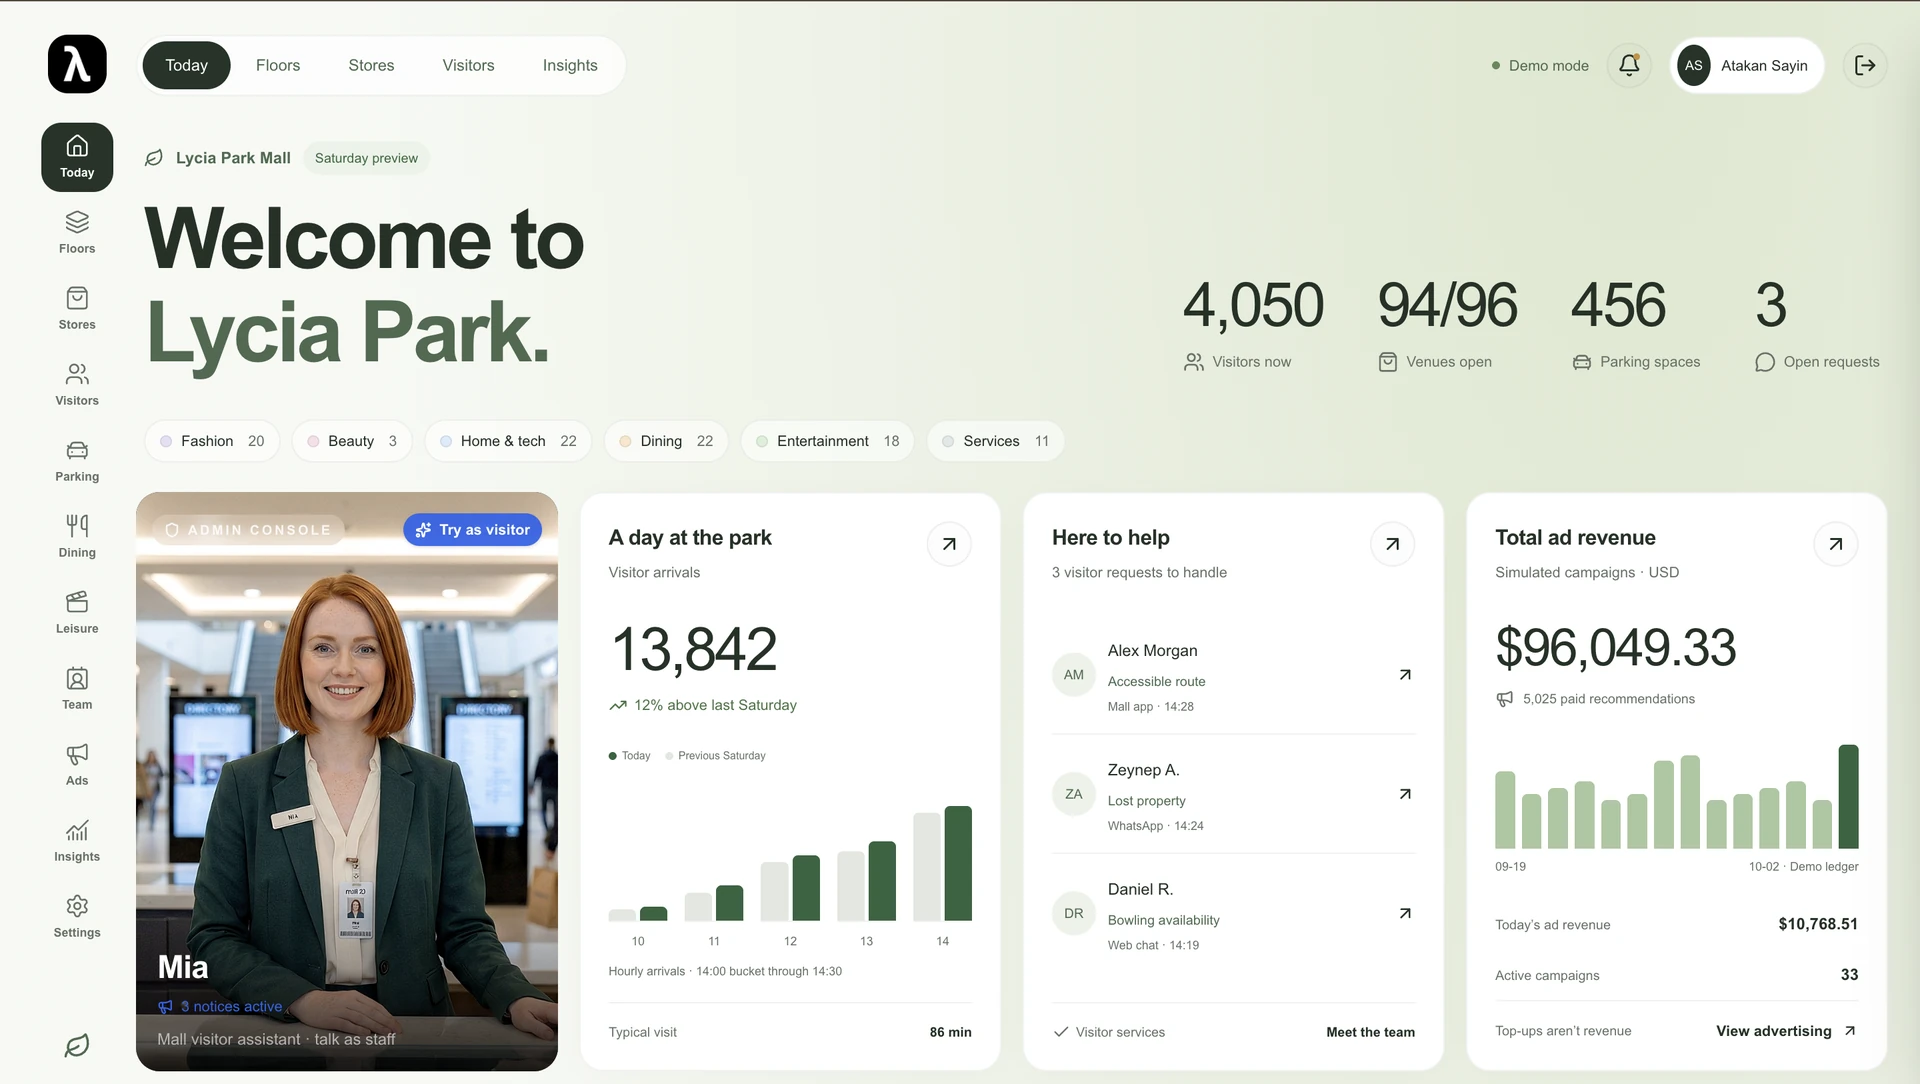The image size is (1920, 1084).
Task: Click the leaf icon at sidebar bottom
Action: [x=77, y=1045]
